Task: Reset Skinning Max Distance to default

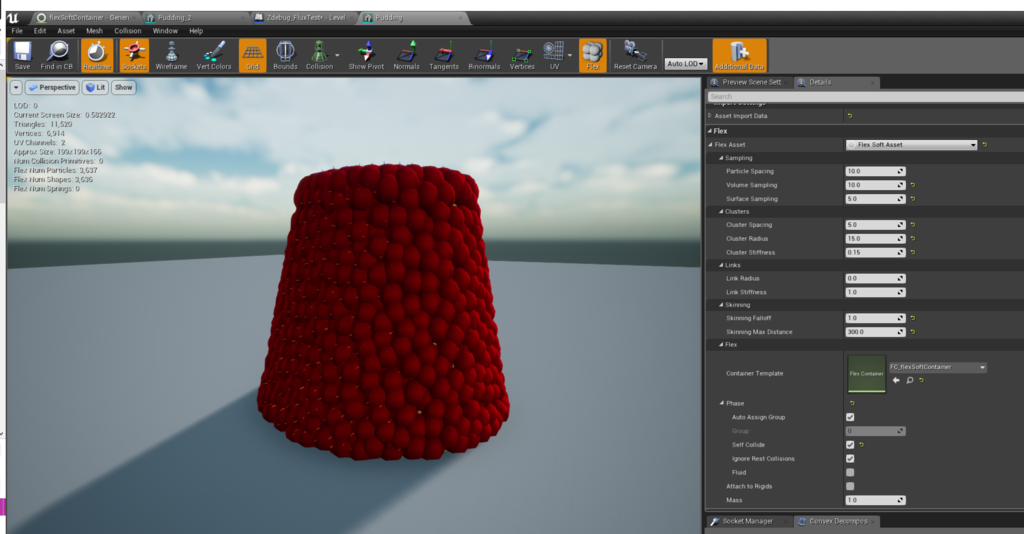Action: click(x=912, y=332)
